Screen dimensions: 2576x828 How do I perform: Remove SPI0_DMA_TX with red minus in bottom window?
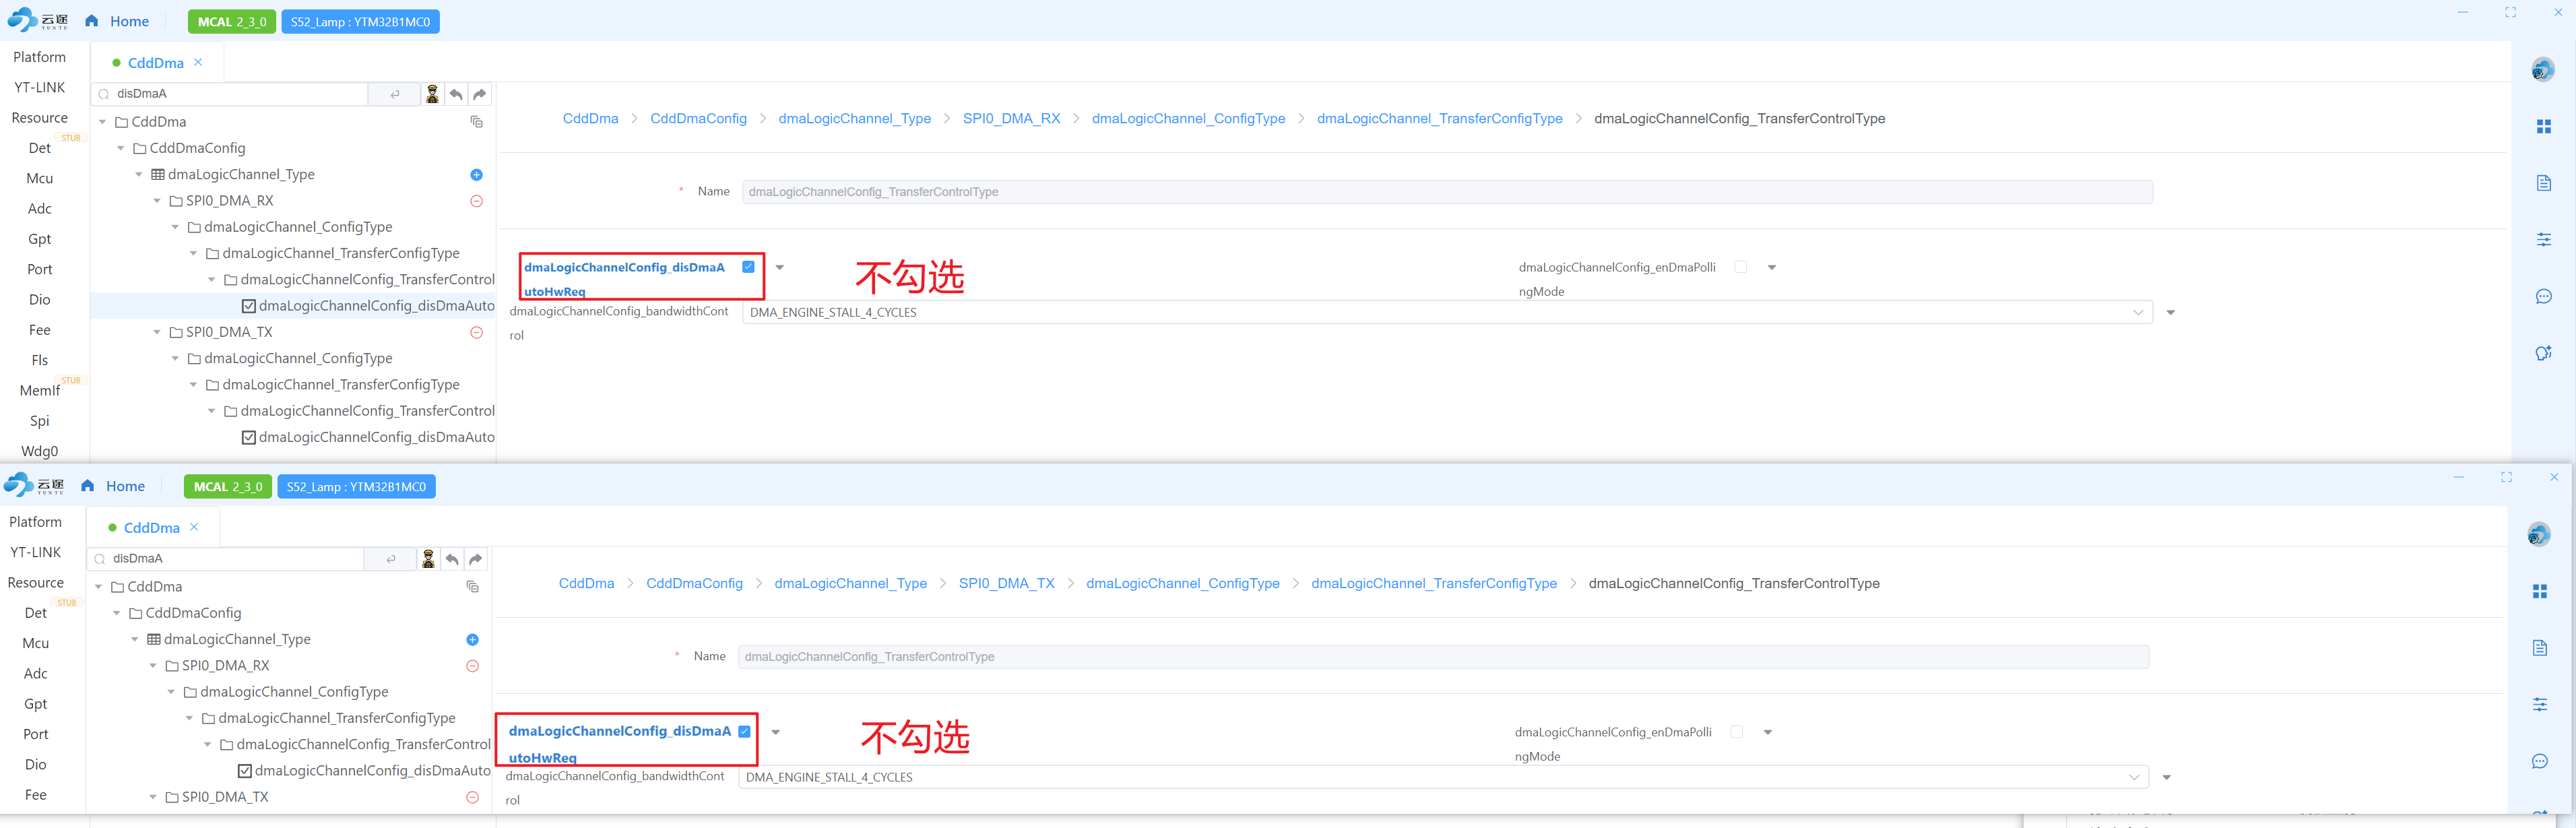473,797
